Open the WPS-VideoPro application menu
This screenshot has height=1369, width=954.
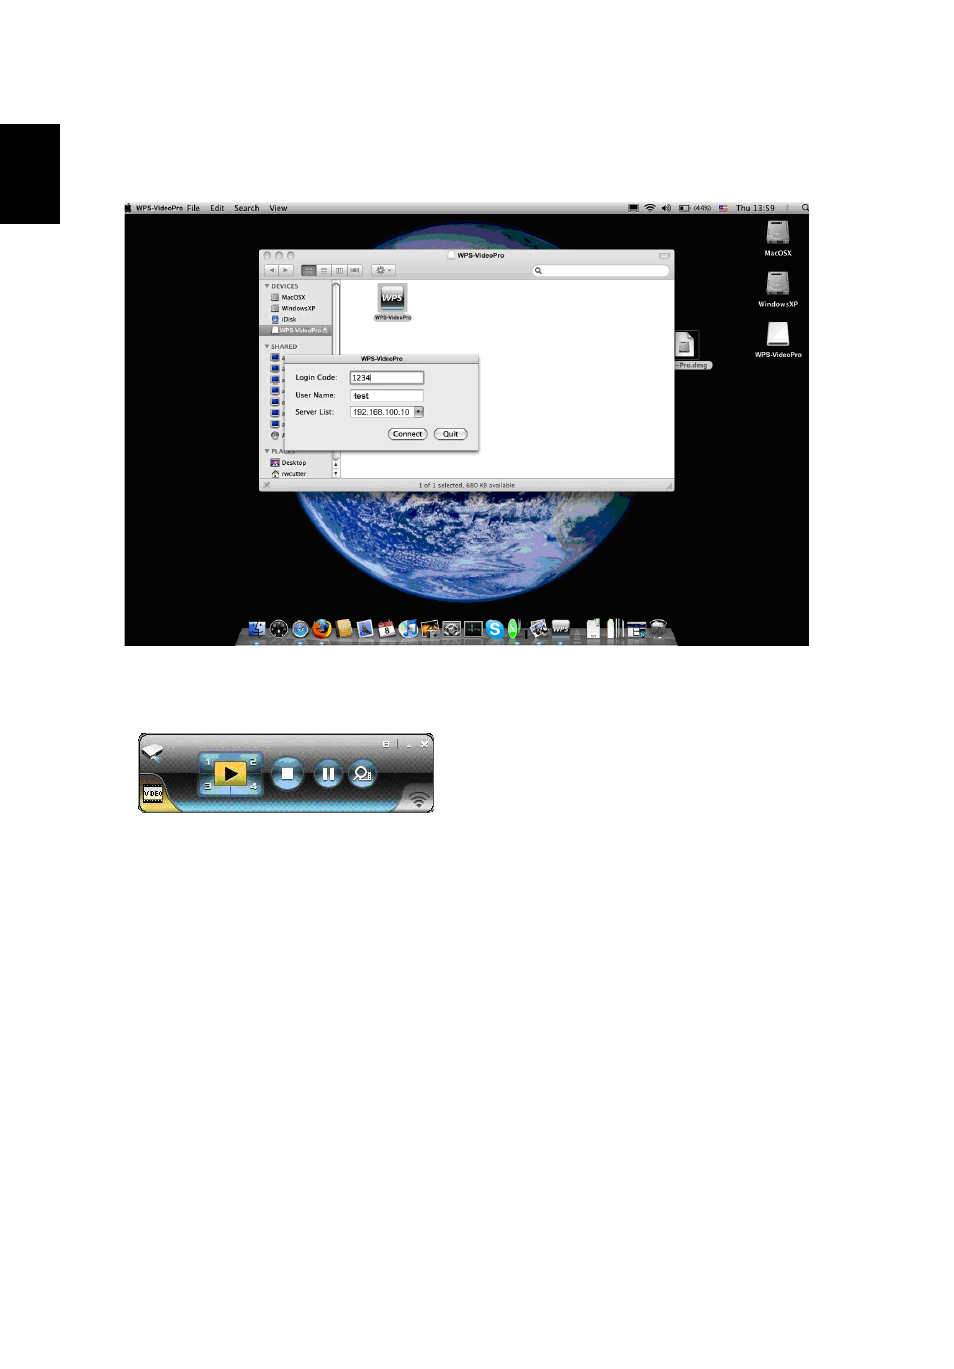(x=159, y=208)
